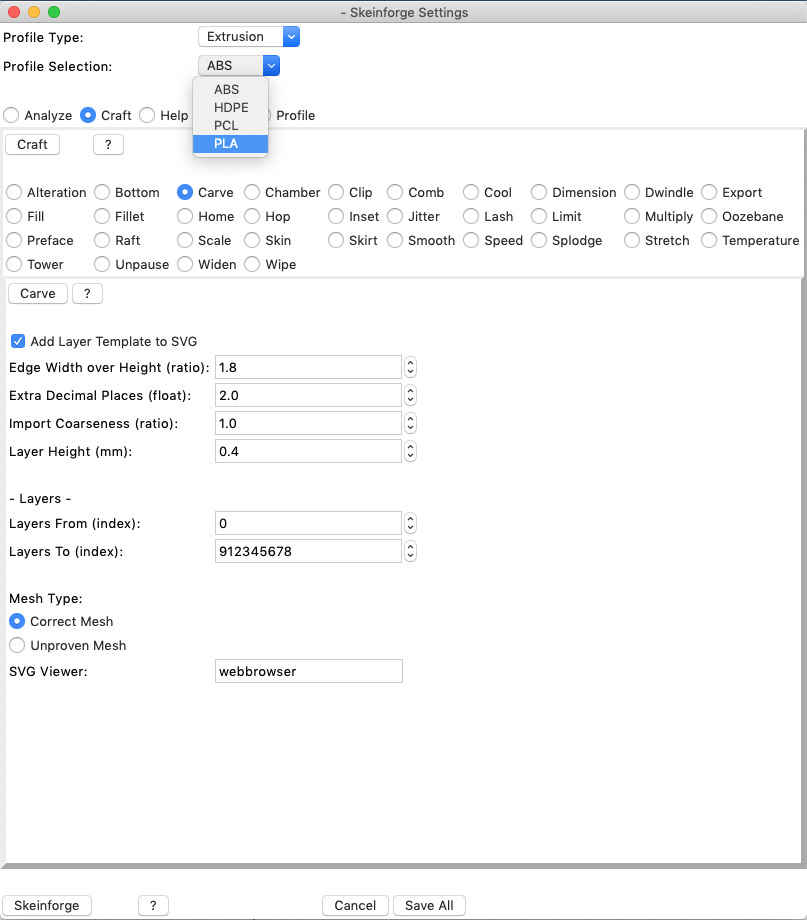Select the Smooth plugin option

[x=395, y=241]
